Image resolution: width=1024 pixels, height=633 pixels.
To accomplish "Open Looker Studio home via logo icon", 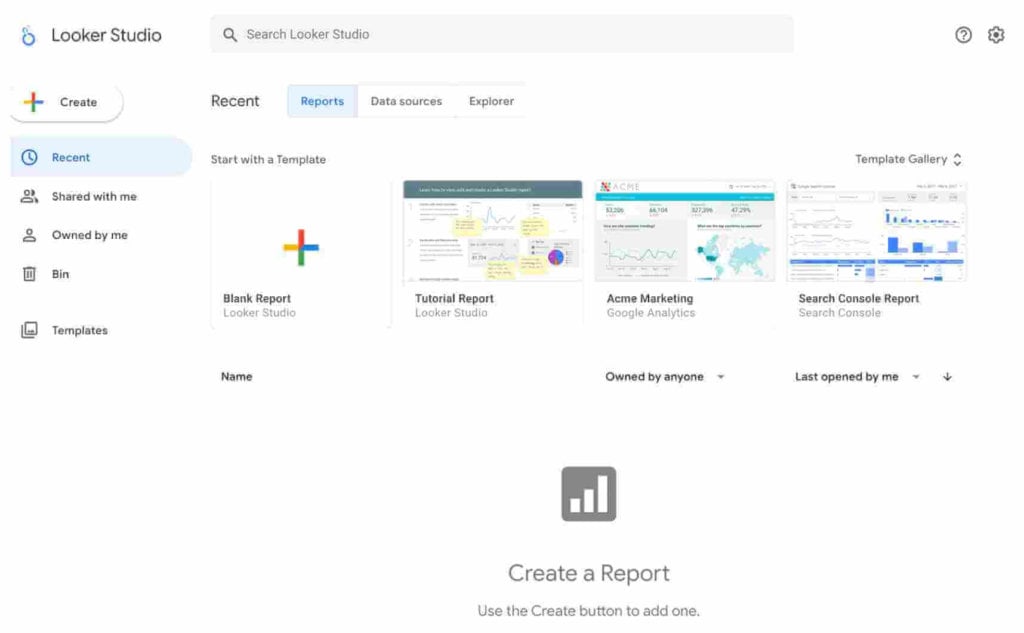I will click(x=26, y=35).
